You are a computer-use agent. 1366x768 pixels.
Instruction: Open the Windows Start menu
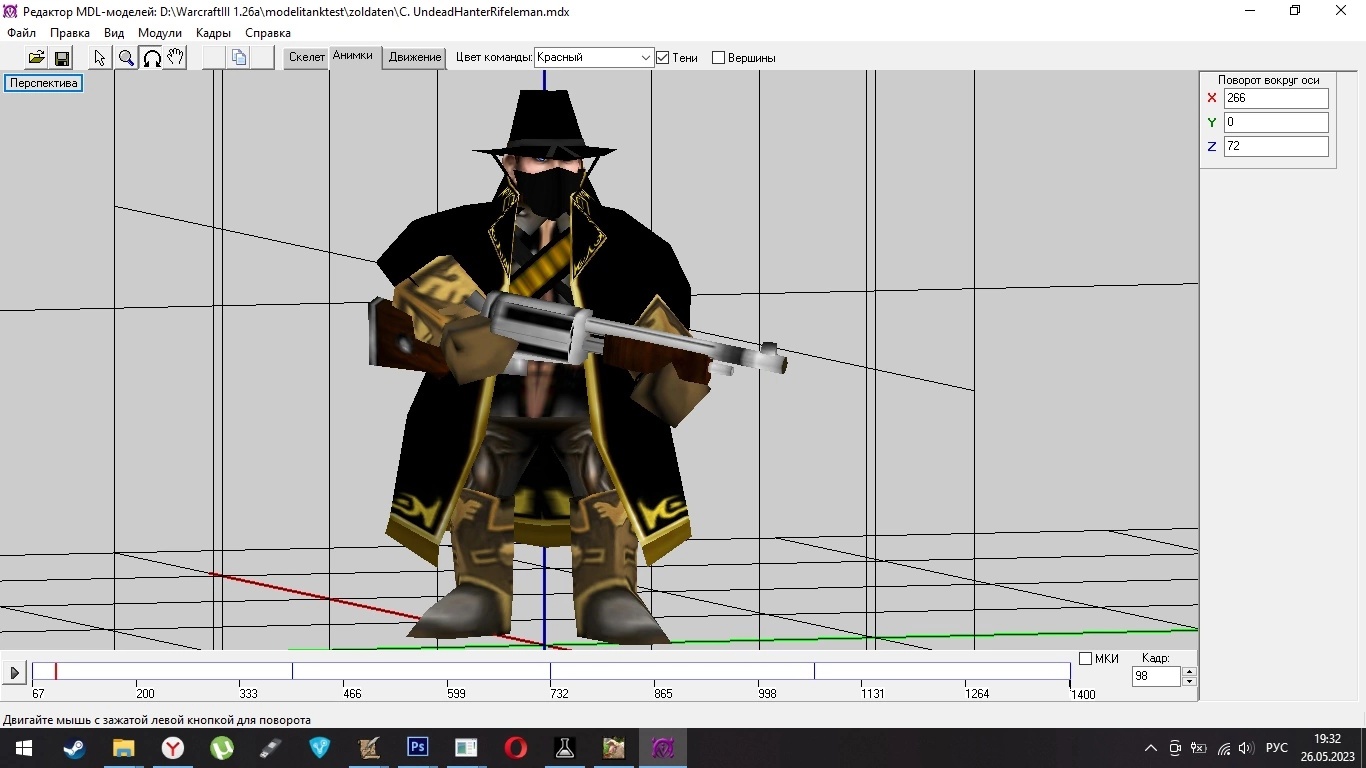[23, 748]
